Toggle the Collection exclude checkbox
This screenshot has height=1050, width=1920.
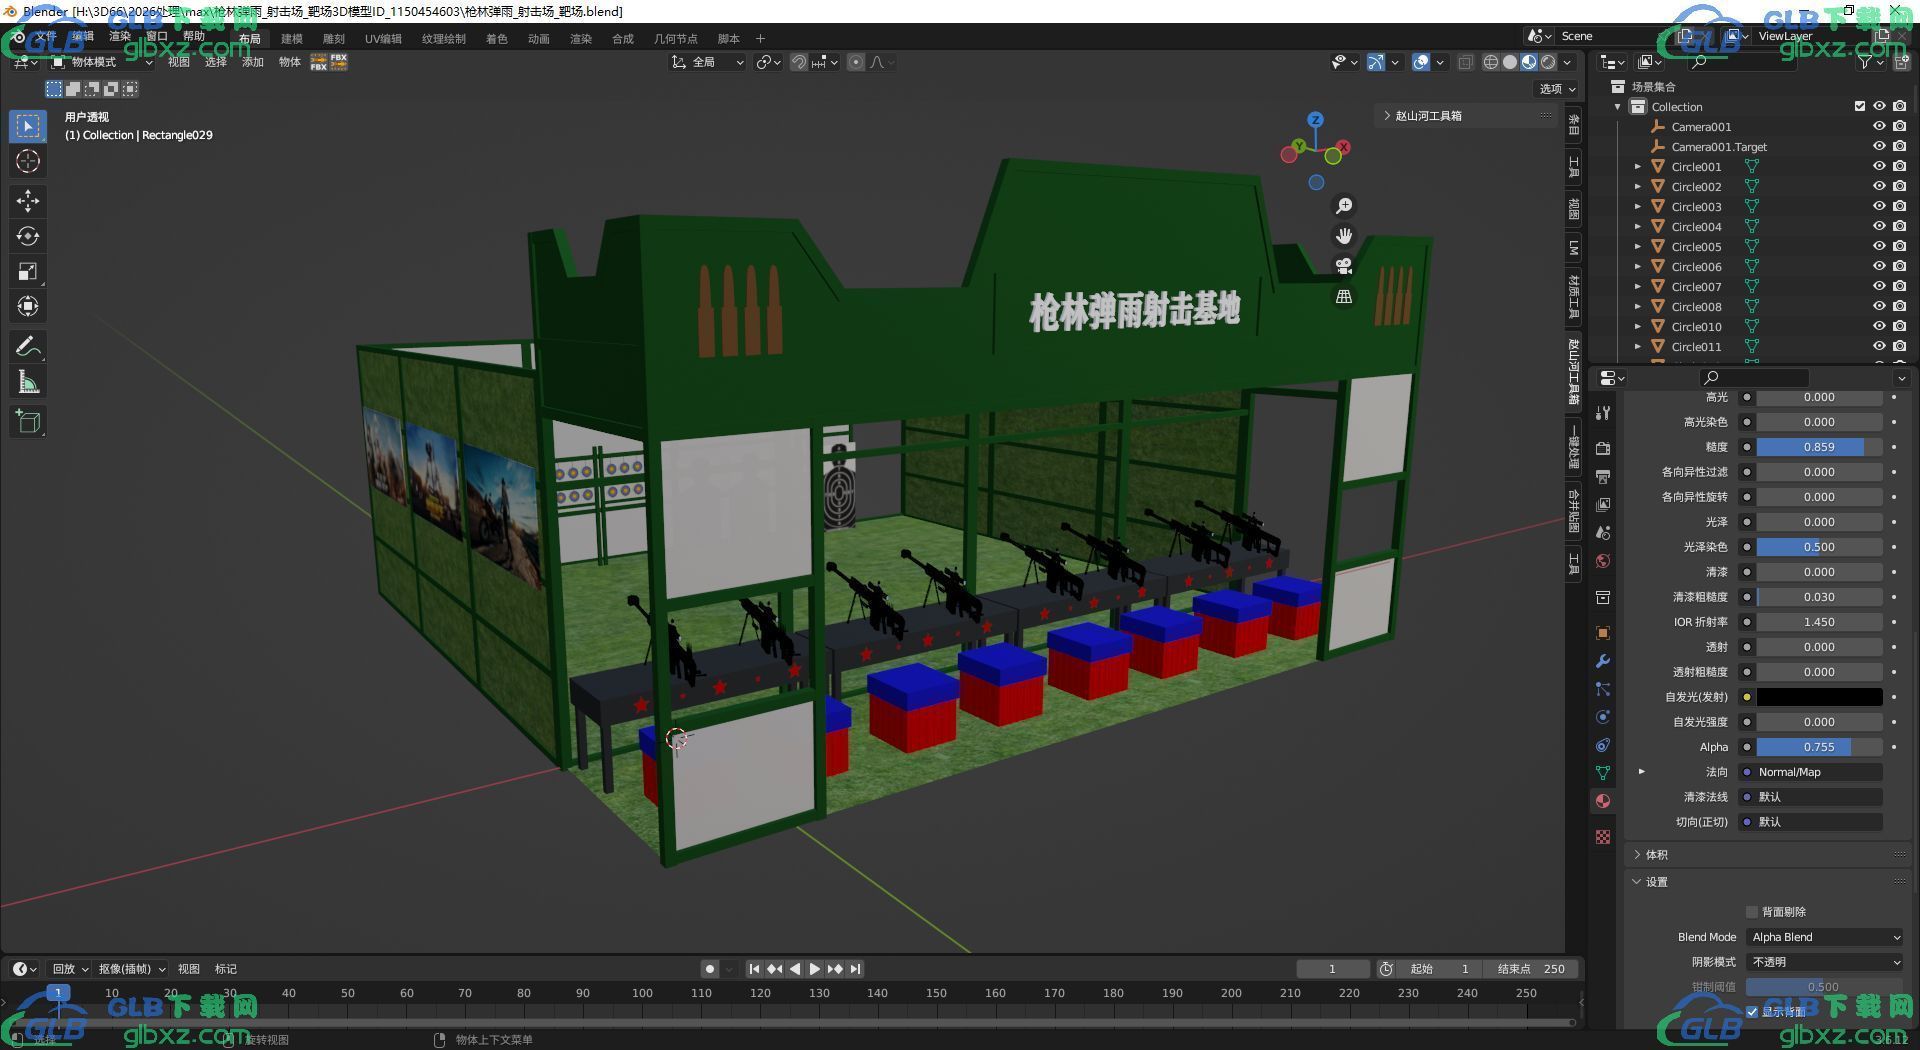point(1859,107)
